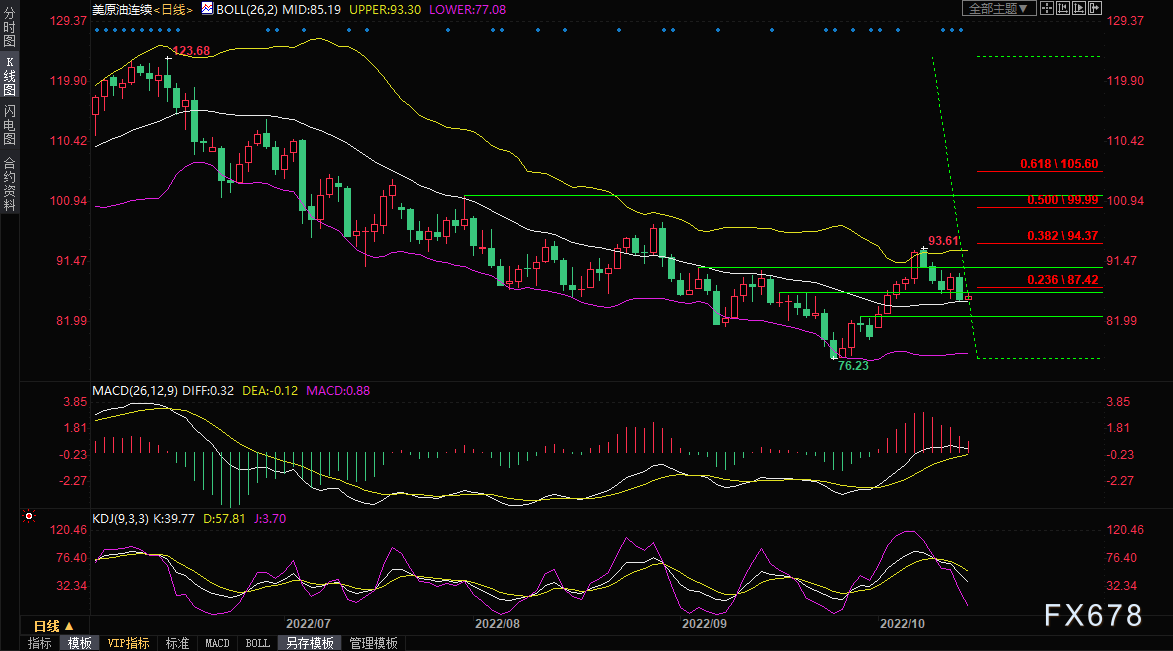
Task: Click the panel icon with right arrow
Action: (1094, 8)
